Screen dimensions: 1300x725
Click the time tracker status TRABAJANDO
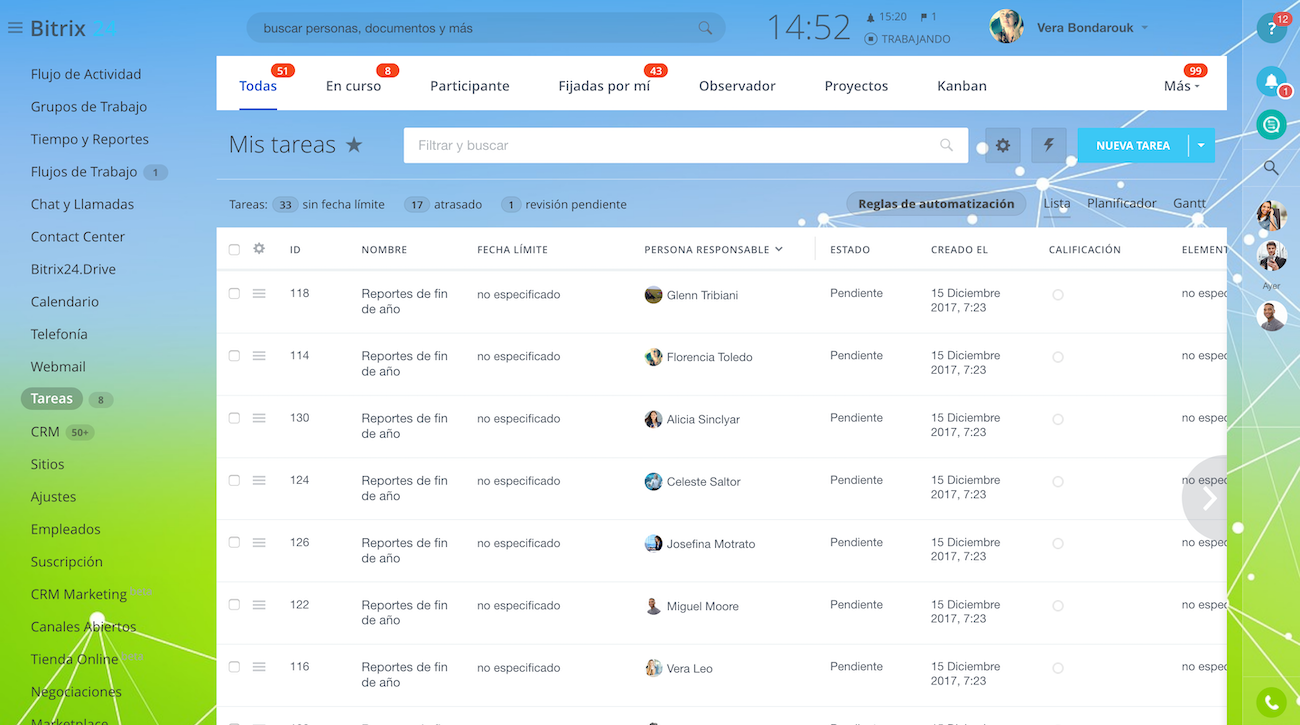[x=907, y=39]
